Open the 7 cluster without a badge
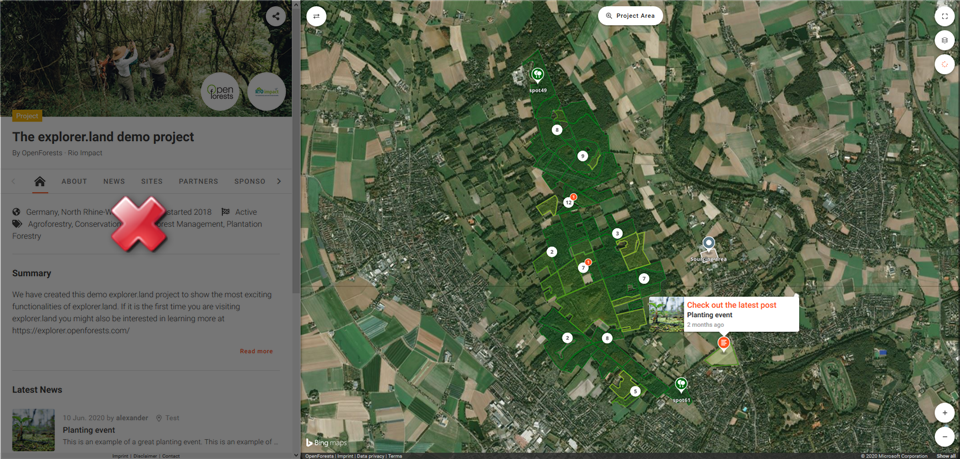960x459 pixels. point(643,278)
